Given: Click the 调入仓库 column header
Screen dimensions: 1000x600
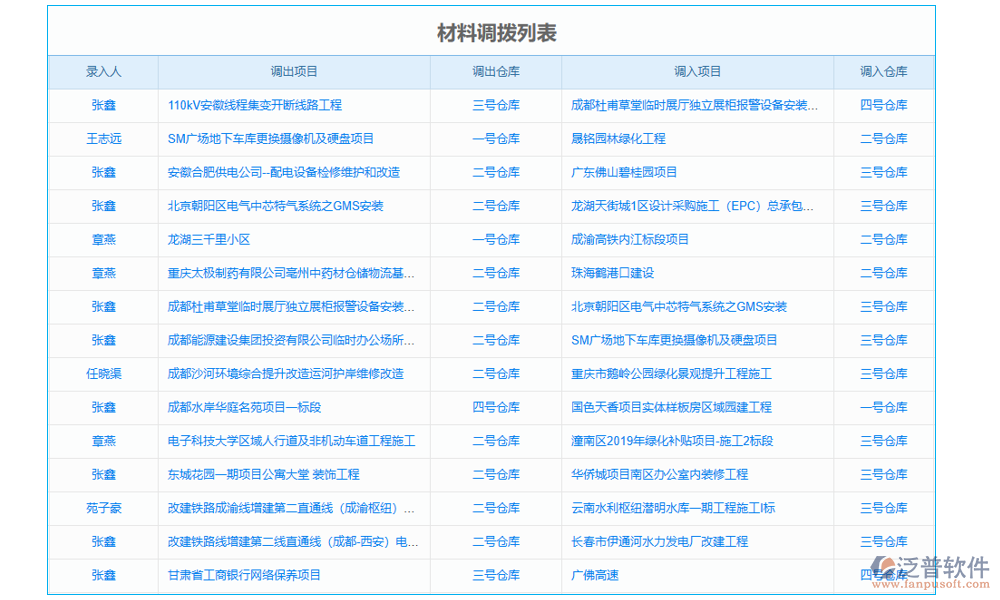Looking at the screenshot, I should (x=884, y=71).
